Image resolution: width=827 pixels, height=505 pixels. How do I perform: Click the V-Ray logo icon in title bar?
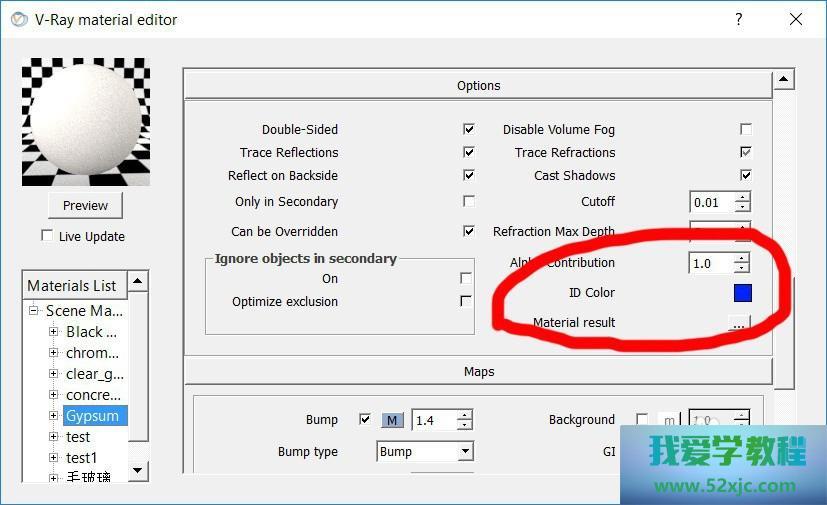(18, 19)
